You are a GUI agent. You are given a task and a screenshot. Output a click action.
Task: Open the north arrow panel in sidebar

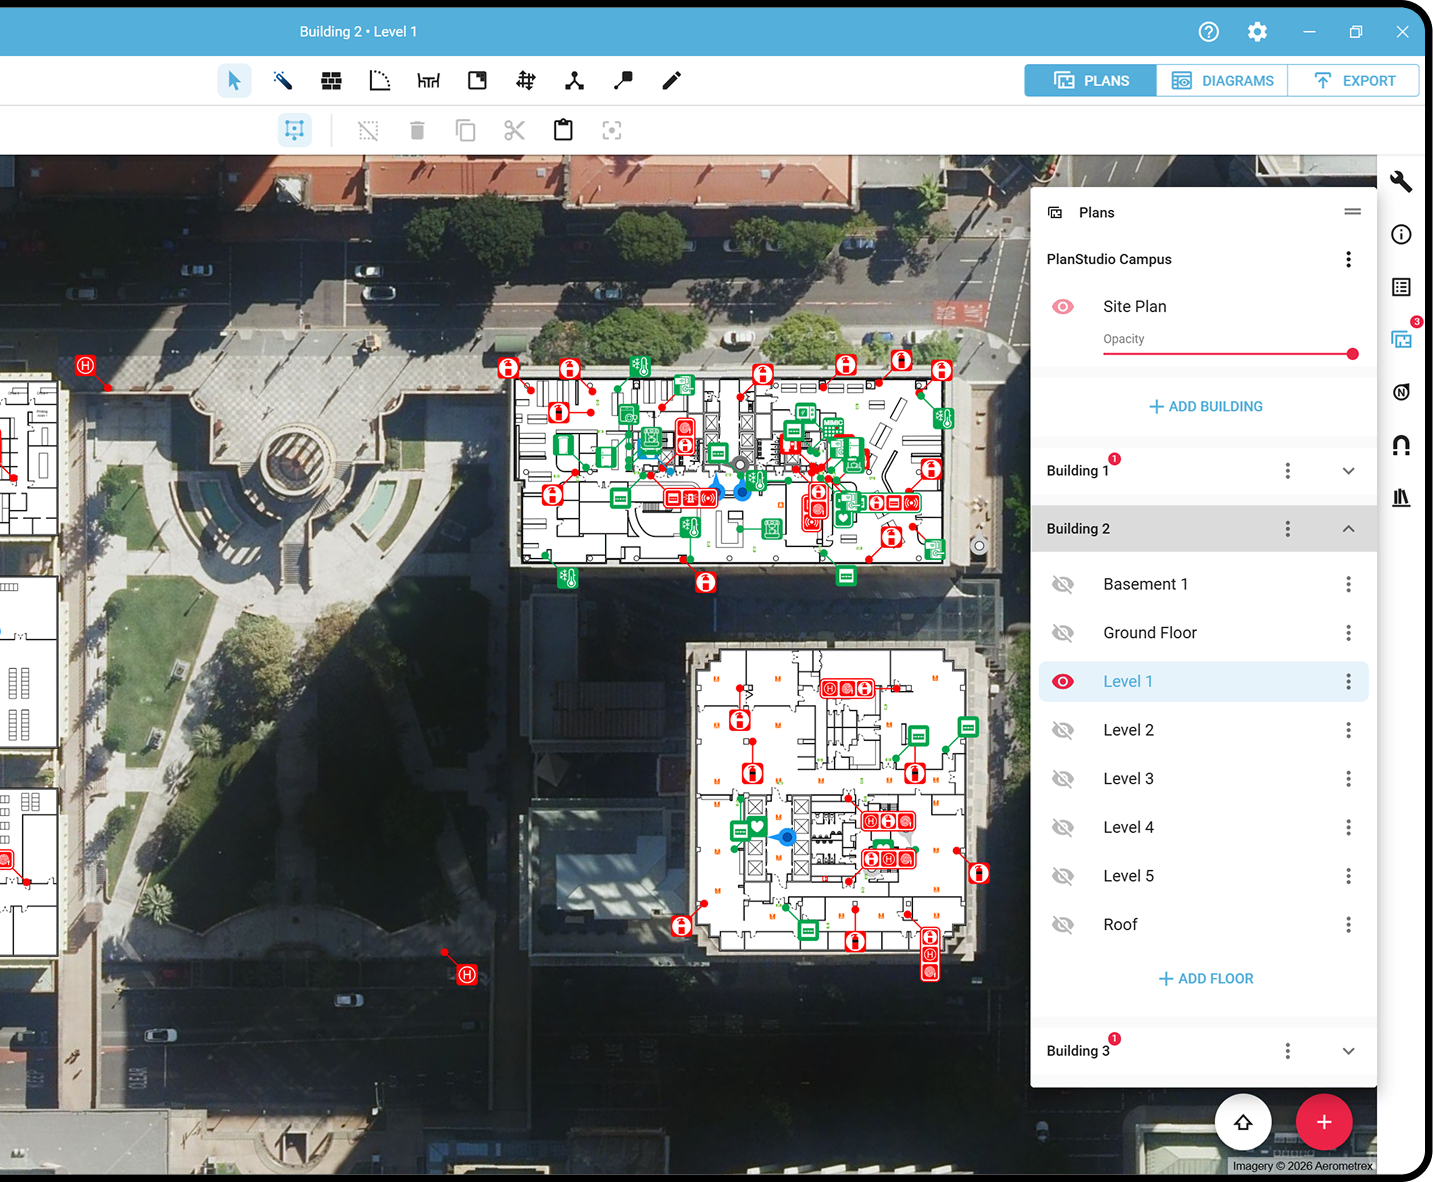coord(1401,392)
